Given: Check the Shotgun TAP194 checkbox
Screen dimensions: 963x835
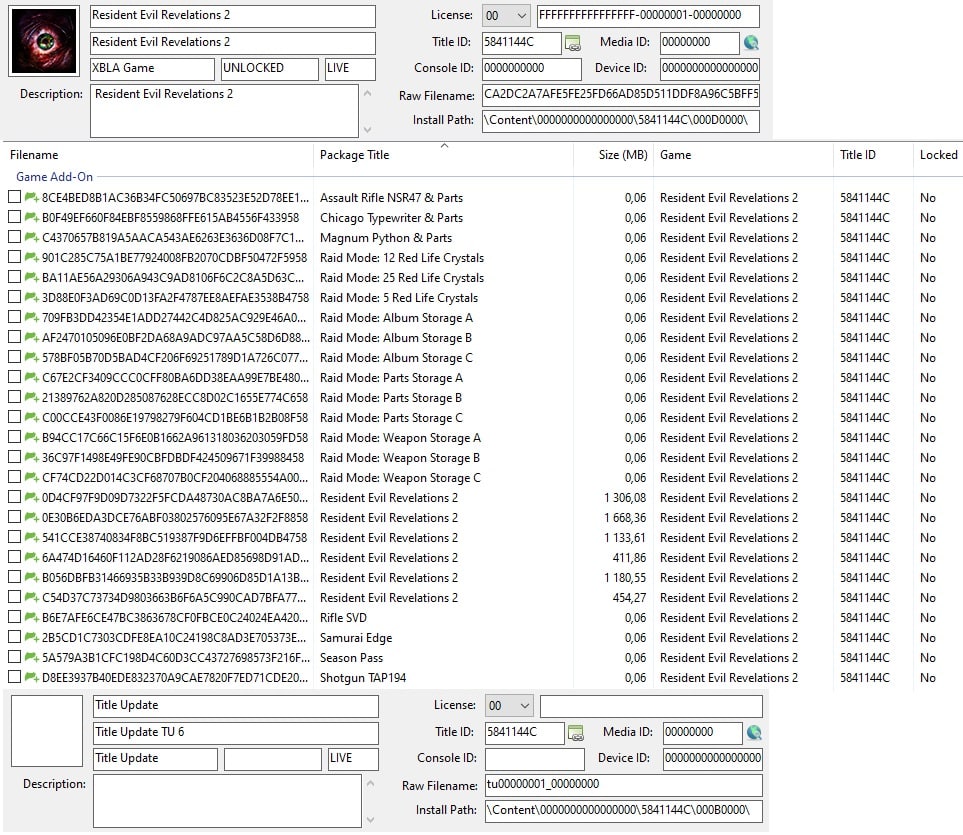Looking at the screenshot, I should click(x=14, y=677).
